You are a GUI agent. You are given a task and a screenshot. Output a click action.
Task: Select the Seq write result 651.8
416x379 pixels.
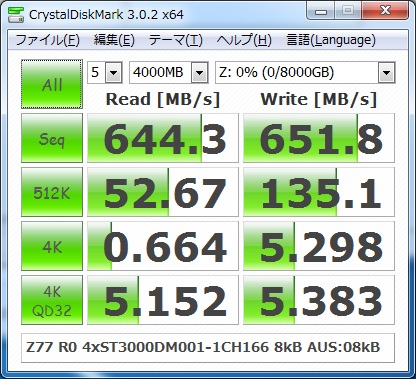click(319, 138)
